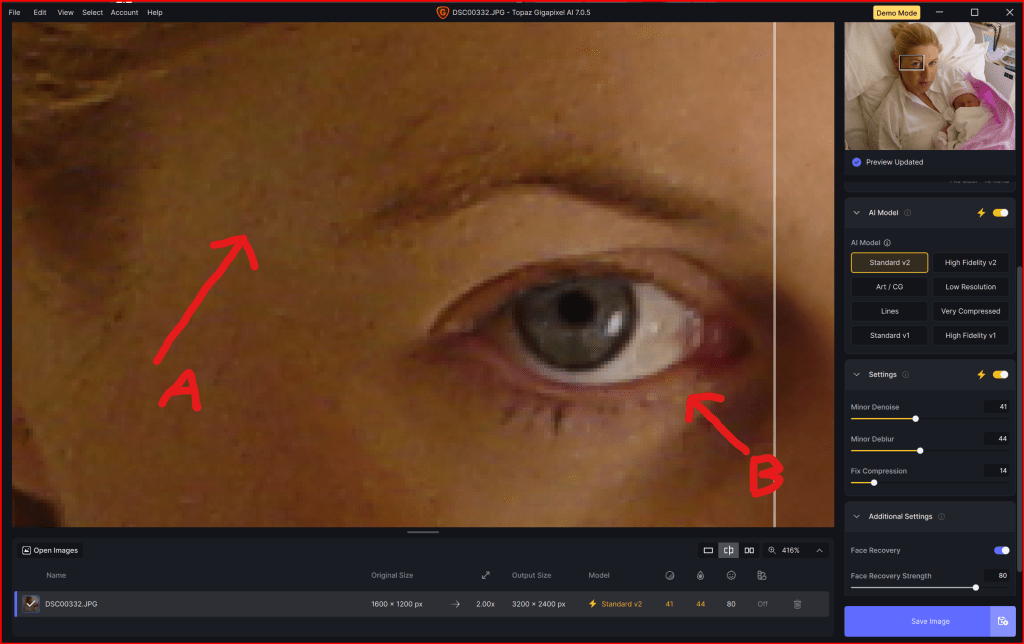The height and width of the screenshot is (644, 1024).
Task: Switch to single view layout icon
Action: (x=708, y=550)
